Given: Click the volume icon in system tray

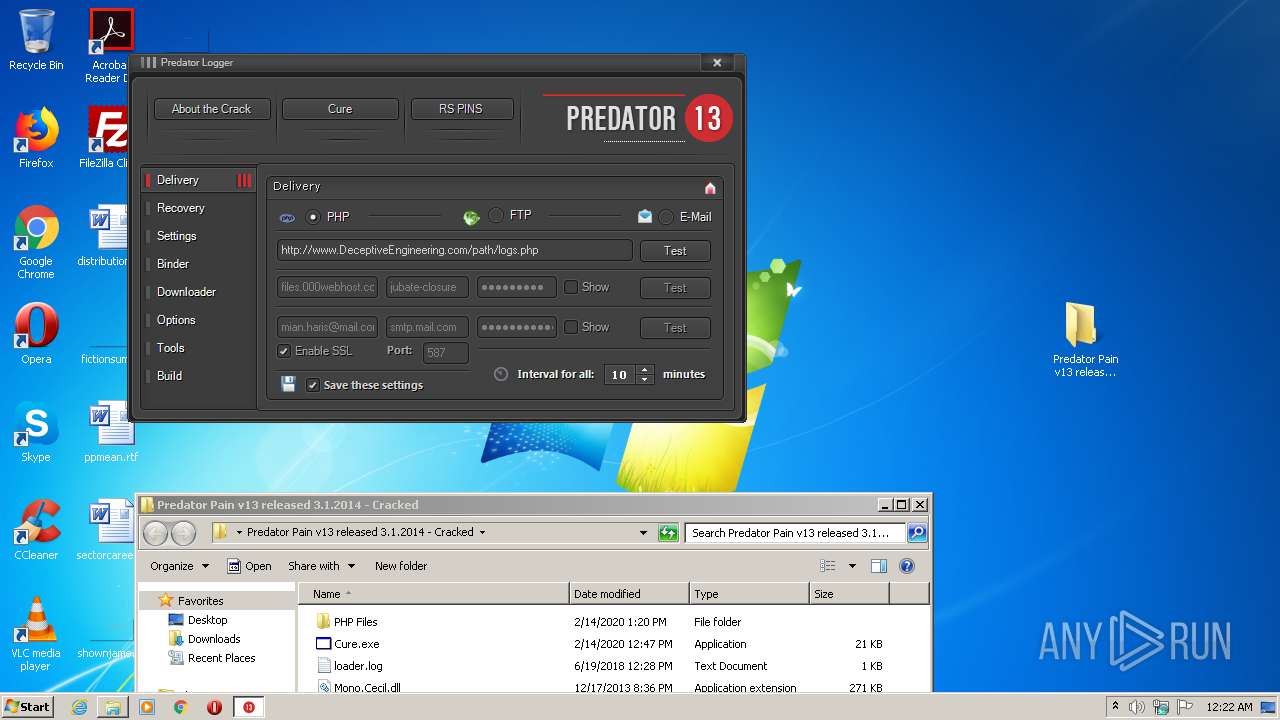Looking at the screenshot, I should (x=1136, y=707).
